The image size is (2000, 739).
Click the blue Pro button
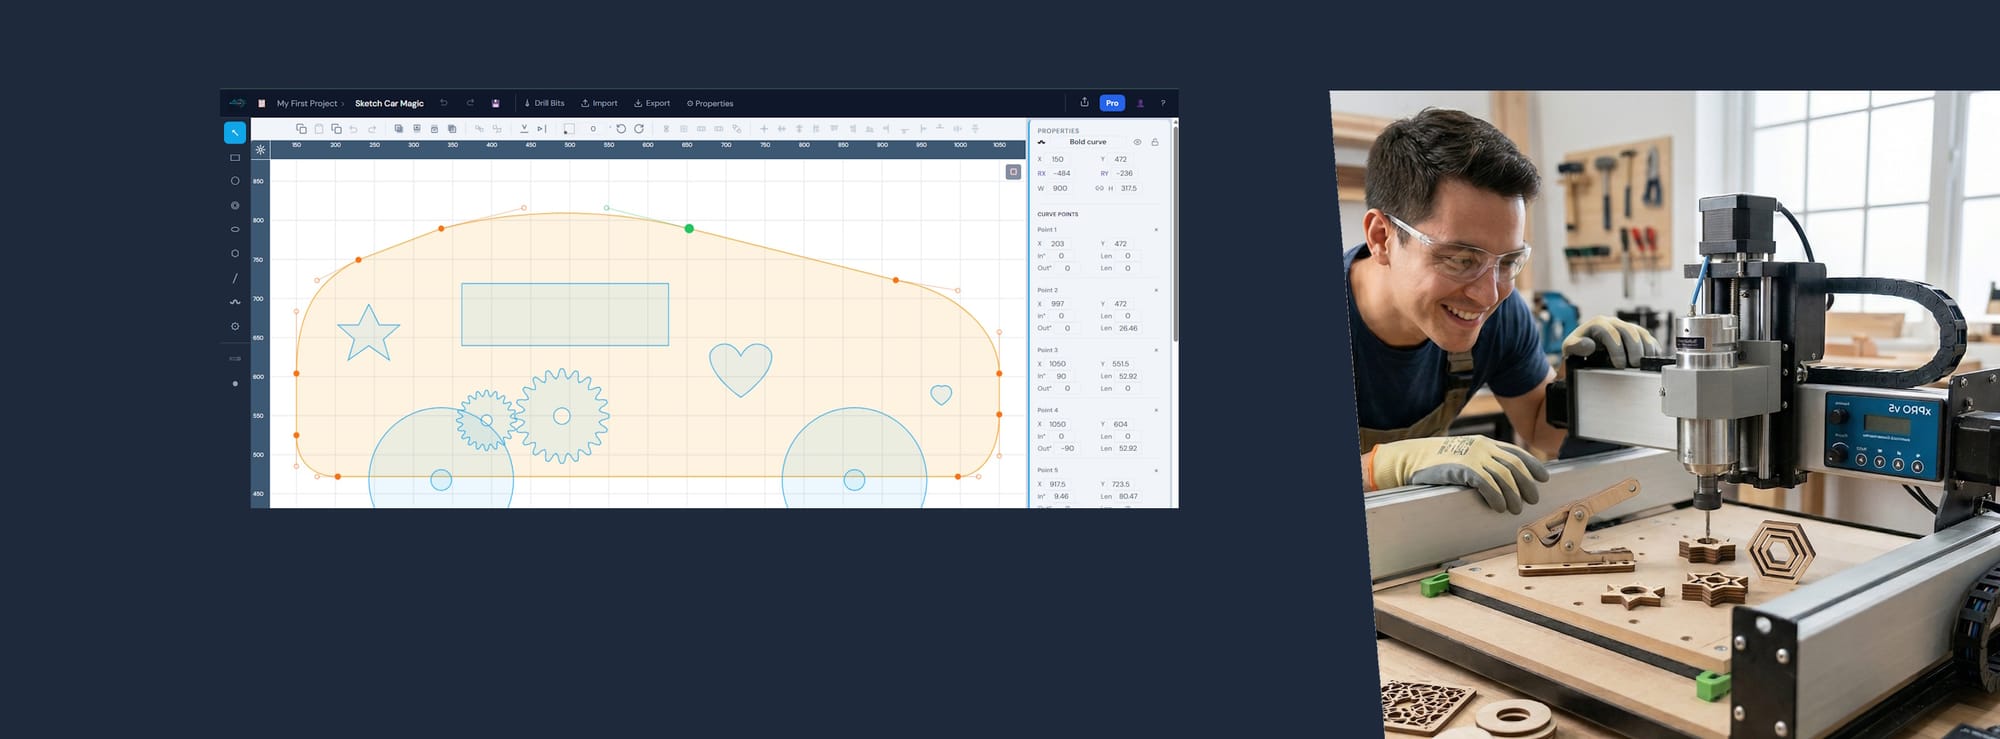coord(1112,103)
